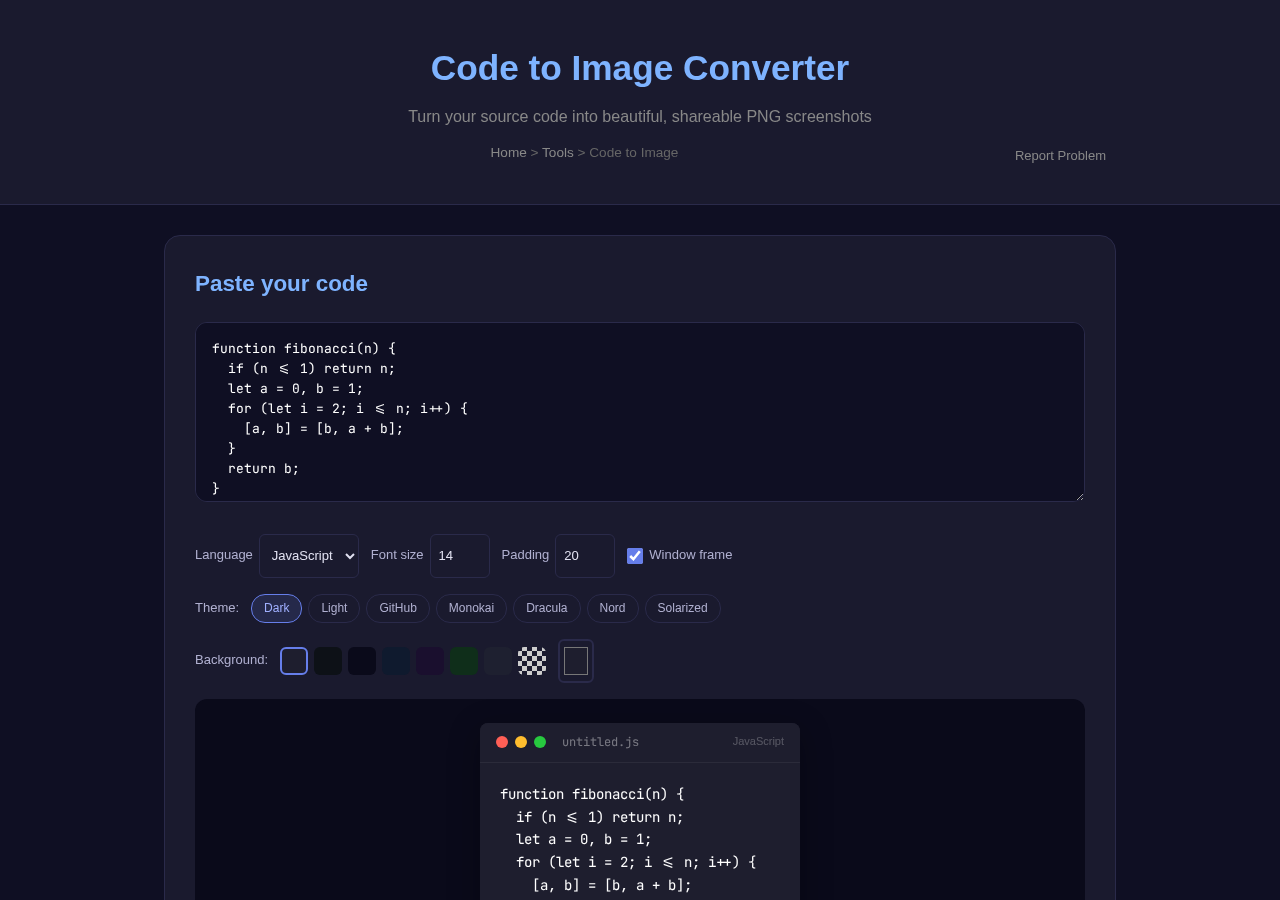Open Tools from the breadcrumb
The width and height of the screenshot is (1280, 900).
point(558,153)
